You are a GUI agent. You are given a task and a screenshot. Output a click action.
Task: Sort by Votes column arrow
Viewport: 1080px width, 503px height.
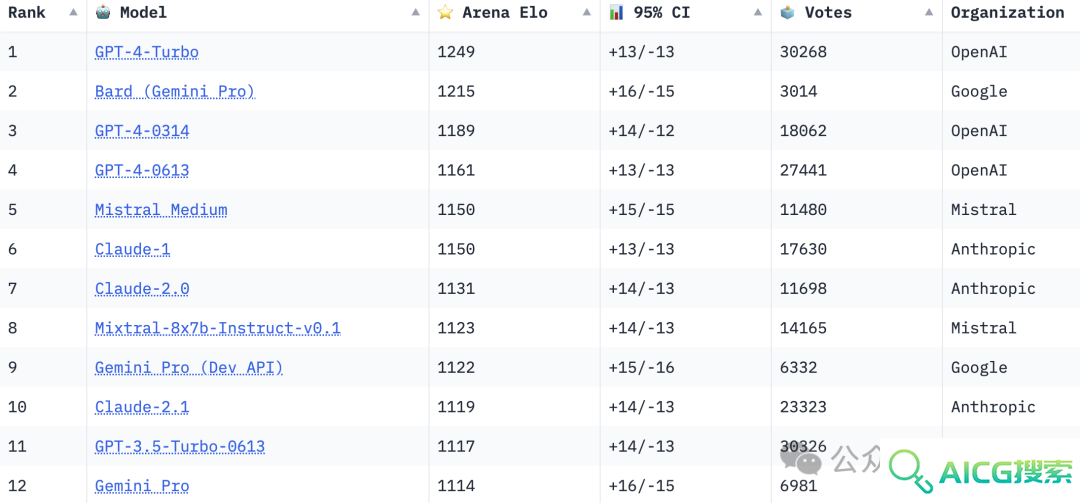(x=928, y=12)
